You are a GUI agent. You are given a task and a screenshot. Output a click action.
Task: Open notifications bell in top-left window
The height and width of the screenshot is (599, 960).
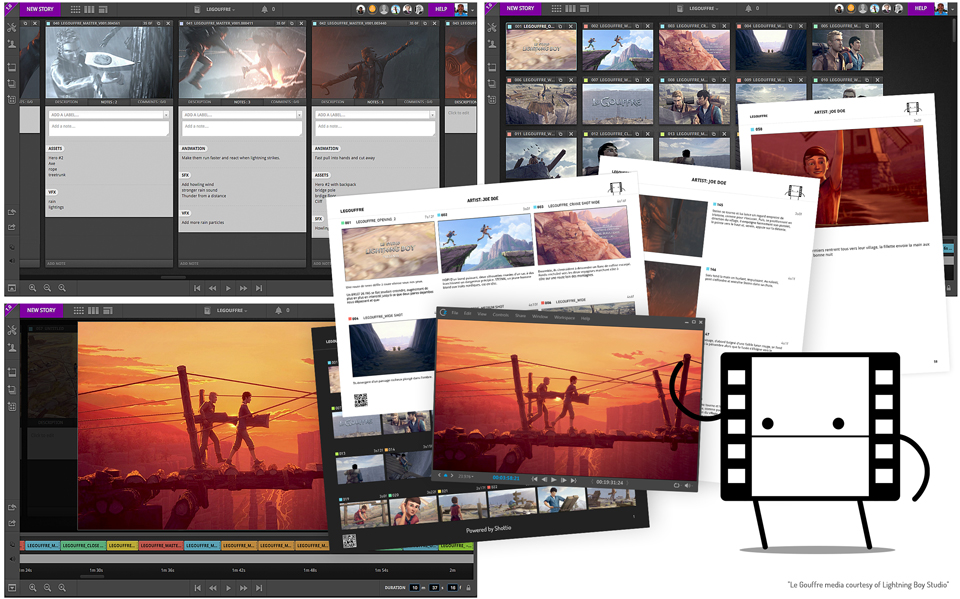[265, 9]
